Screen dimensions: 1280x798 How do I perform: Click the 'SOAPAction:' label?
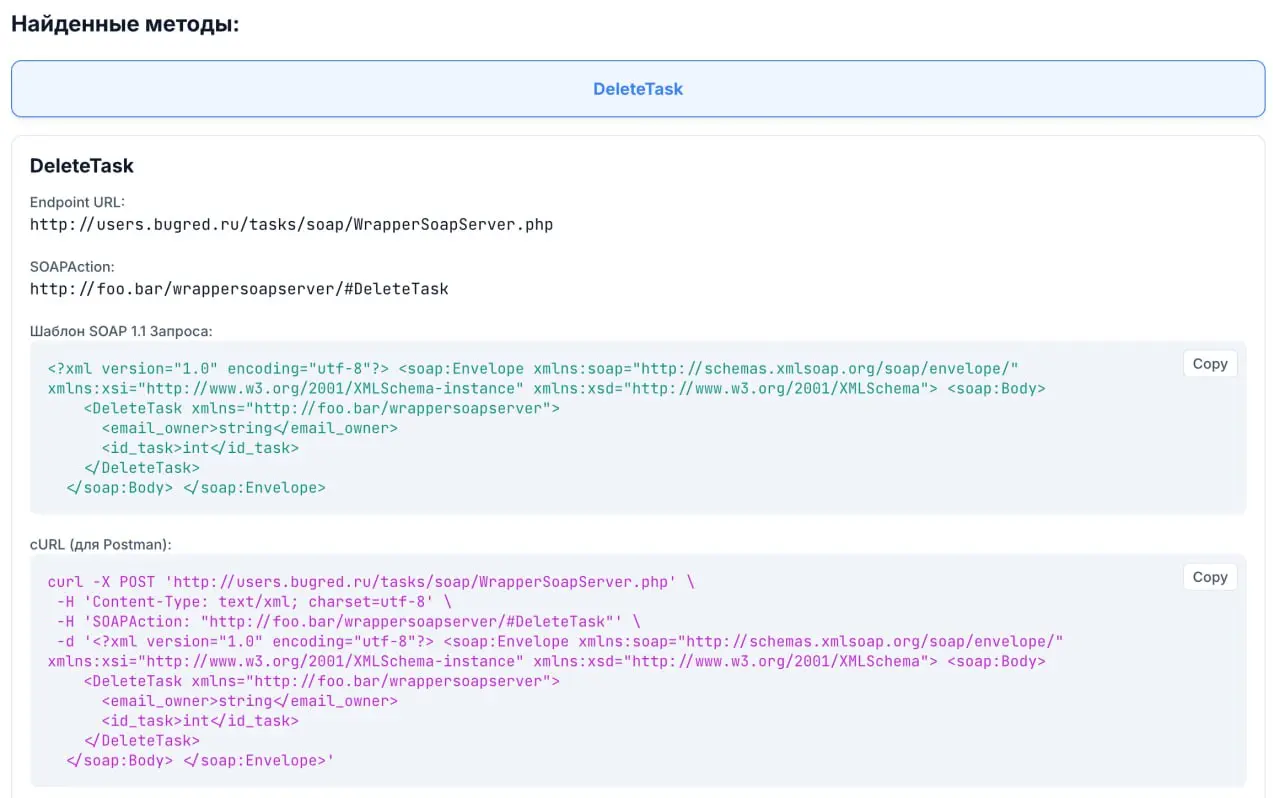pos(72,267)
